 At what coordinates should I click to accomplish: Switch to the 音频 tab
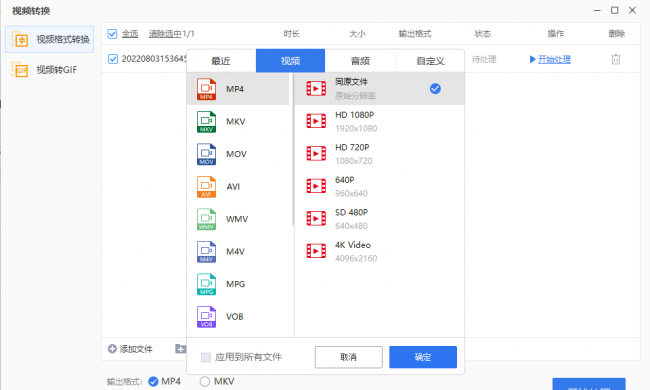pos(360,61)
